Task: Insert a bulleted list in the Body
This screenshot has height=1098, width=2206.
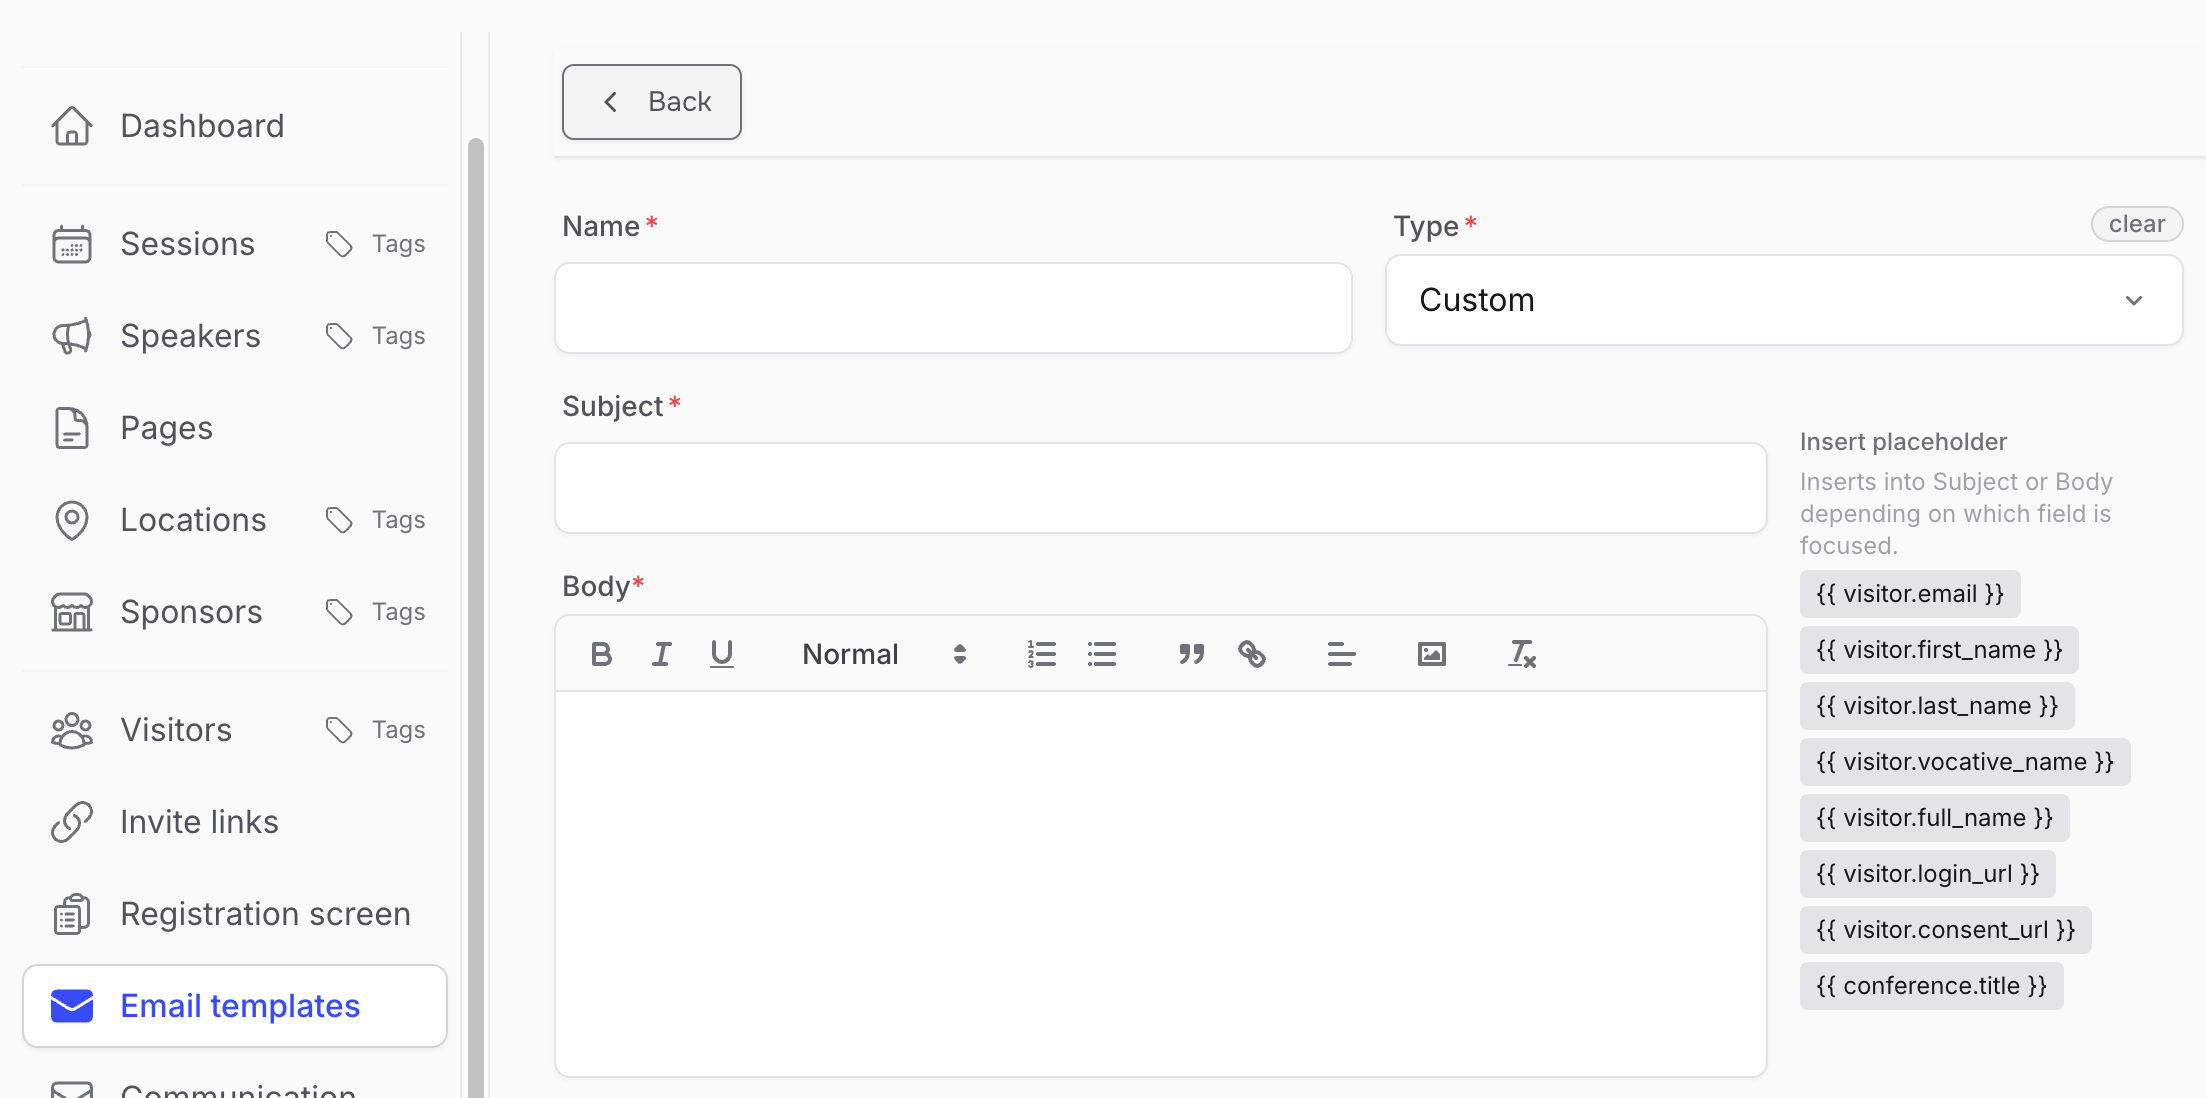Action: point(1101,654)
